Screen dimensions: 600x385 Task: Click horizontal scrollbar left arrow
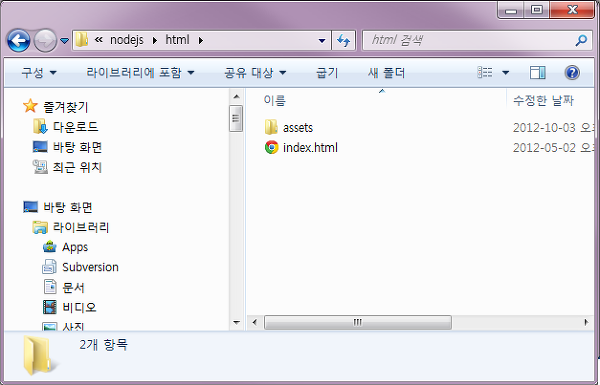[255, 322]
